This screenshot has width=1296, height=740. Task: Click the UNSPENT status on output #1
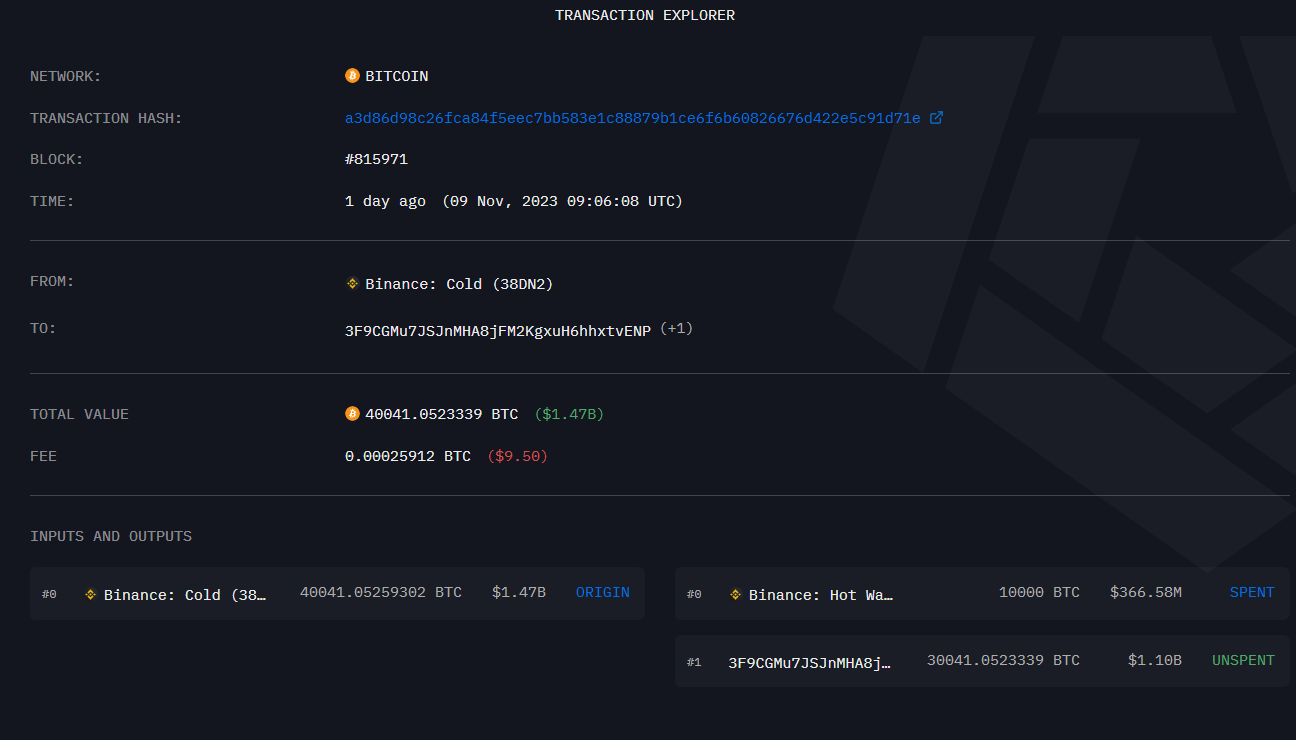[1243, 660]
